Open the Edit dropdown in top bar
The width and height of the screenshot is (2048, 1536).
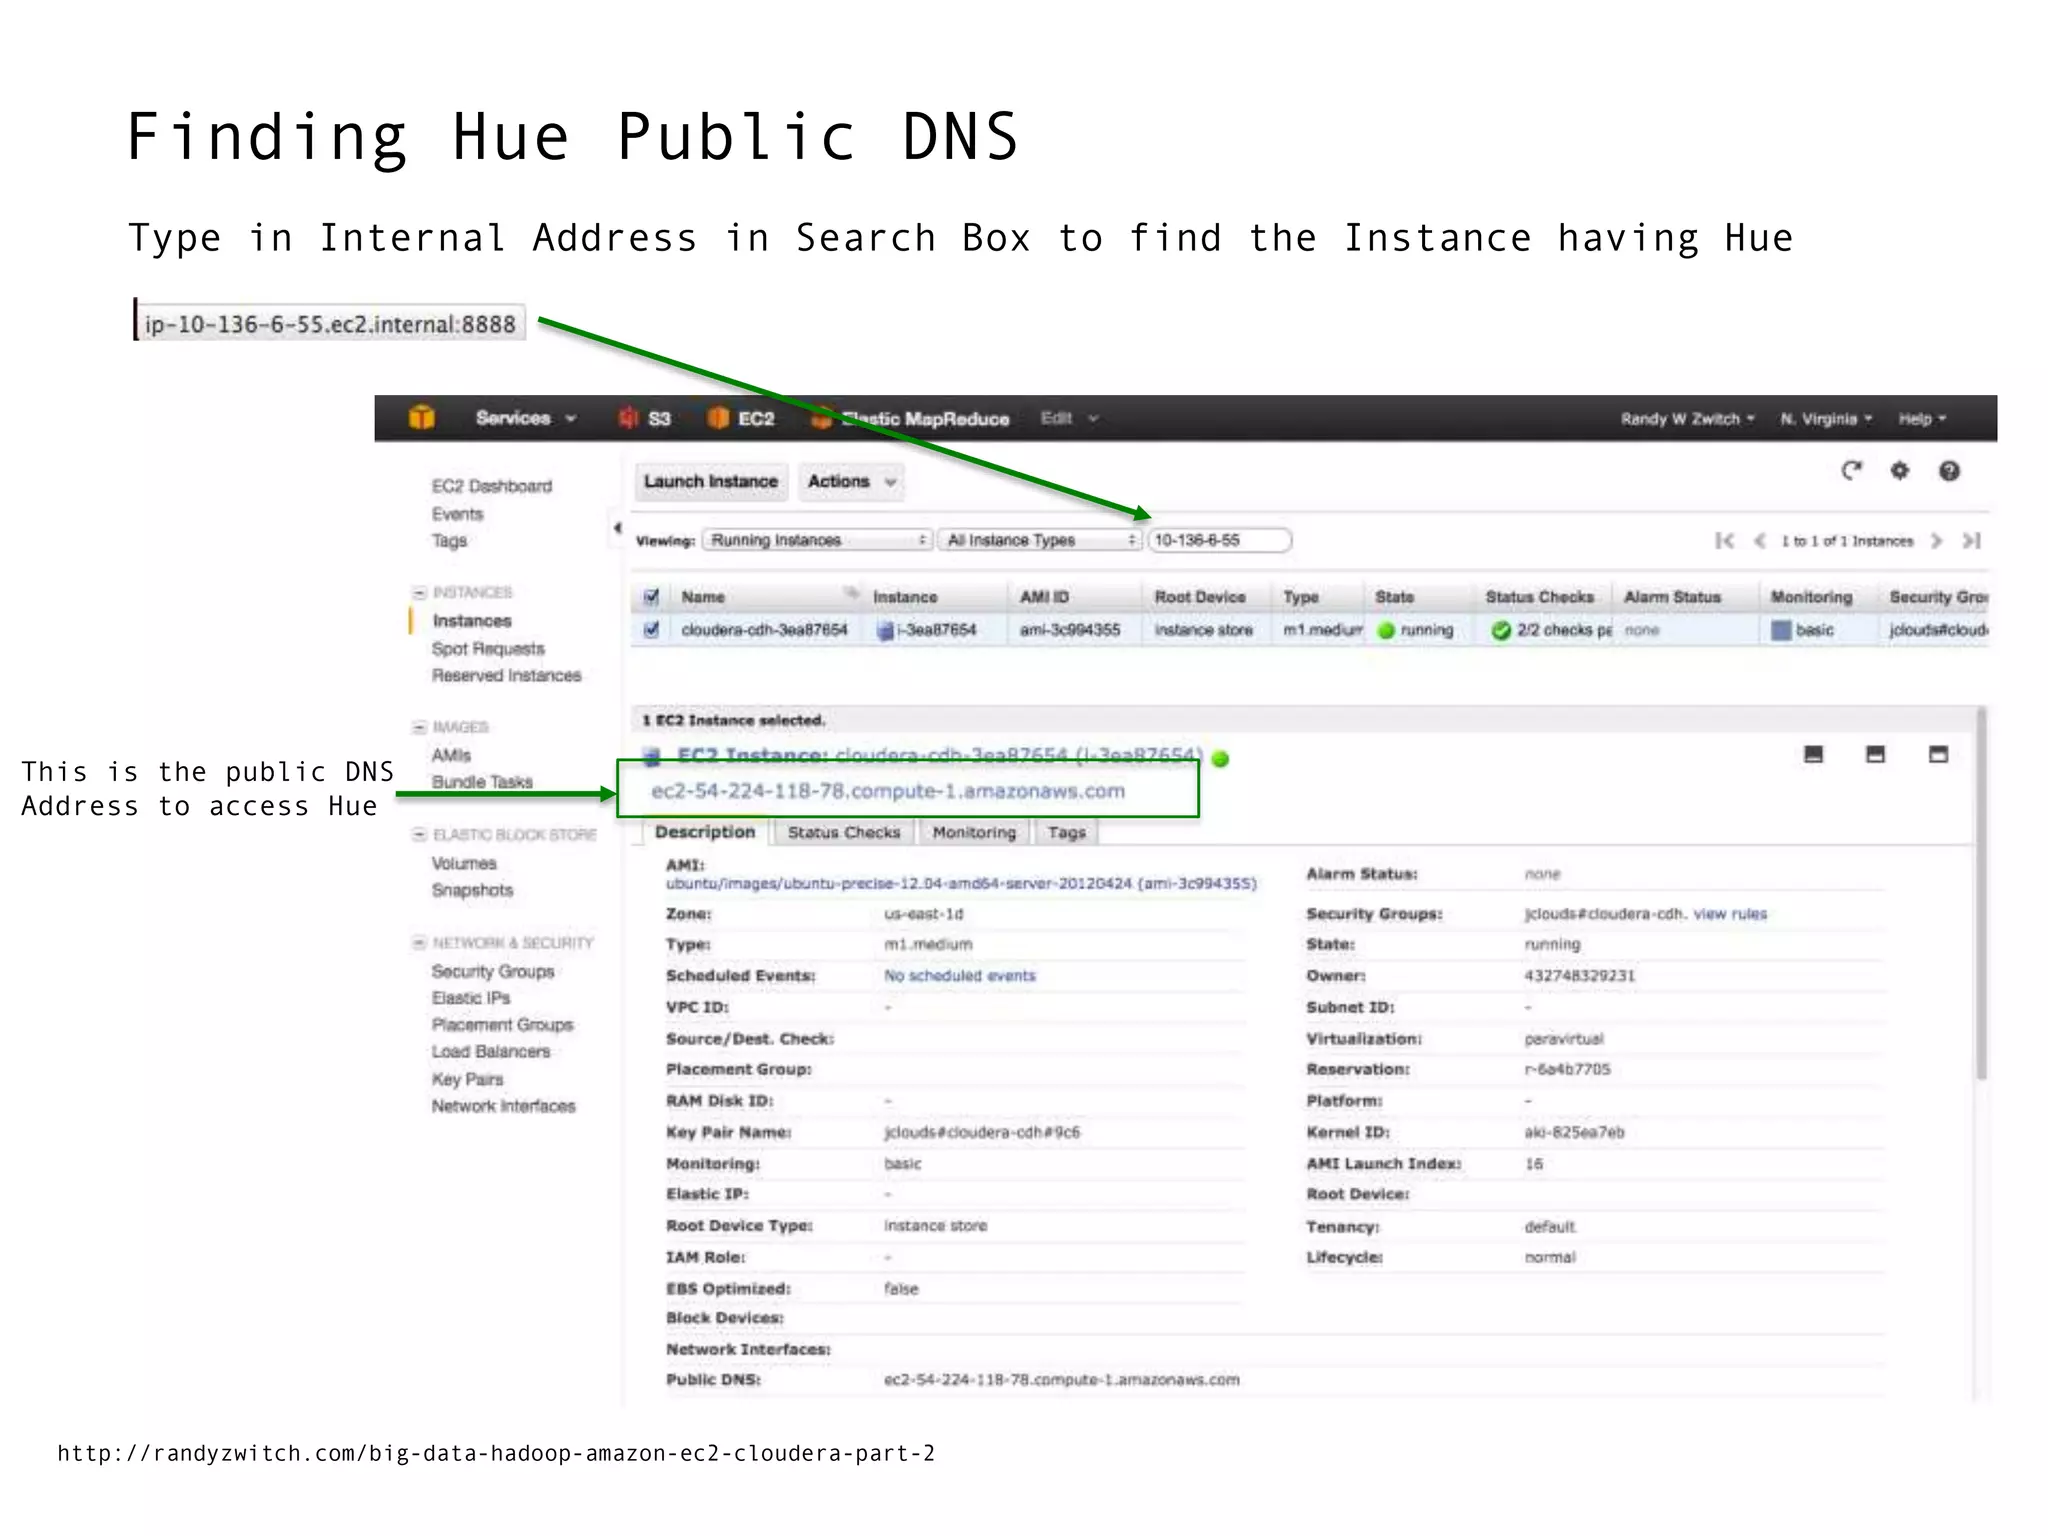[x=1069, y=418]
